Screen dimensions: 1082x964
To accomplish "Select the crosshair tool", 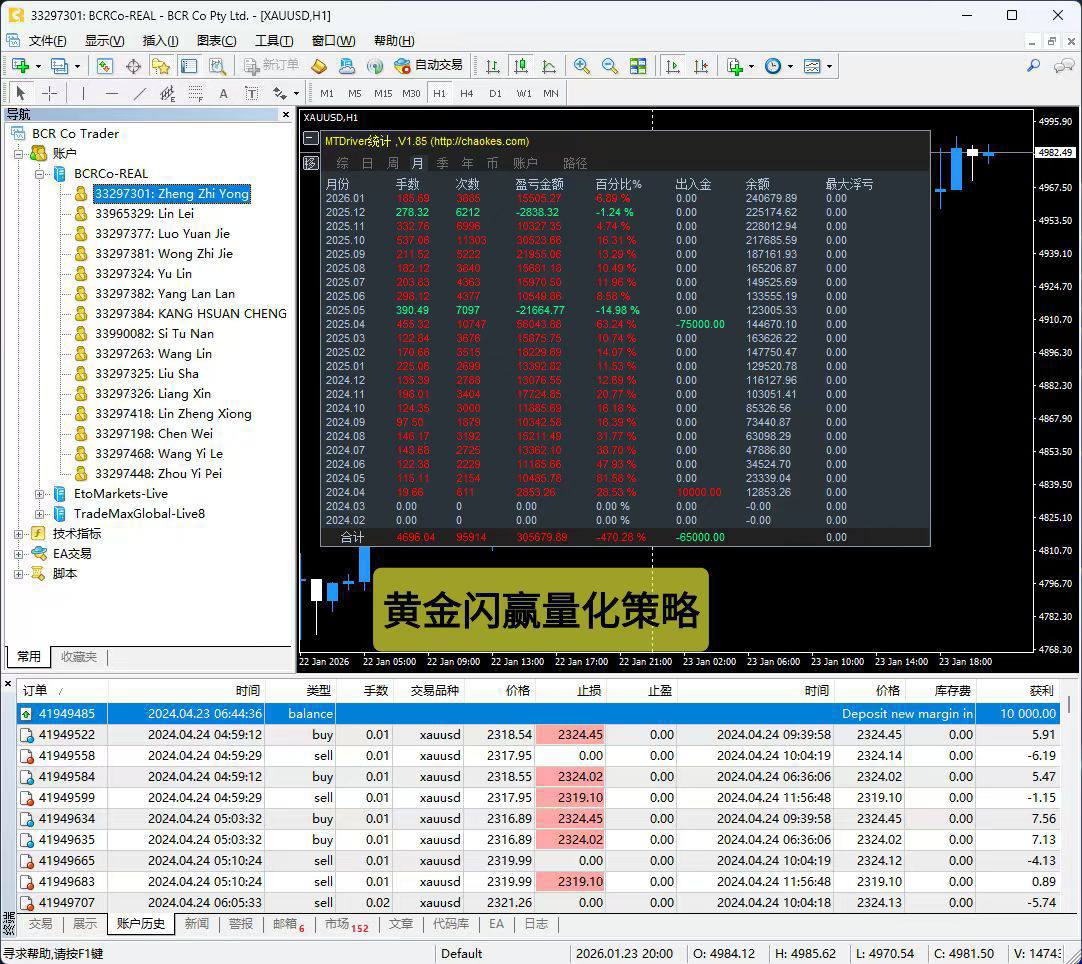I will 50,93.
